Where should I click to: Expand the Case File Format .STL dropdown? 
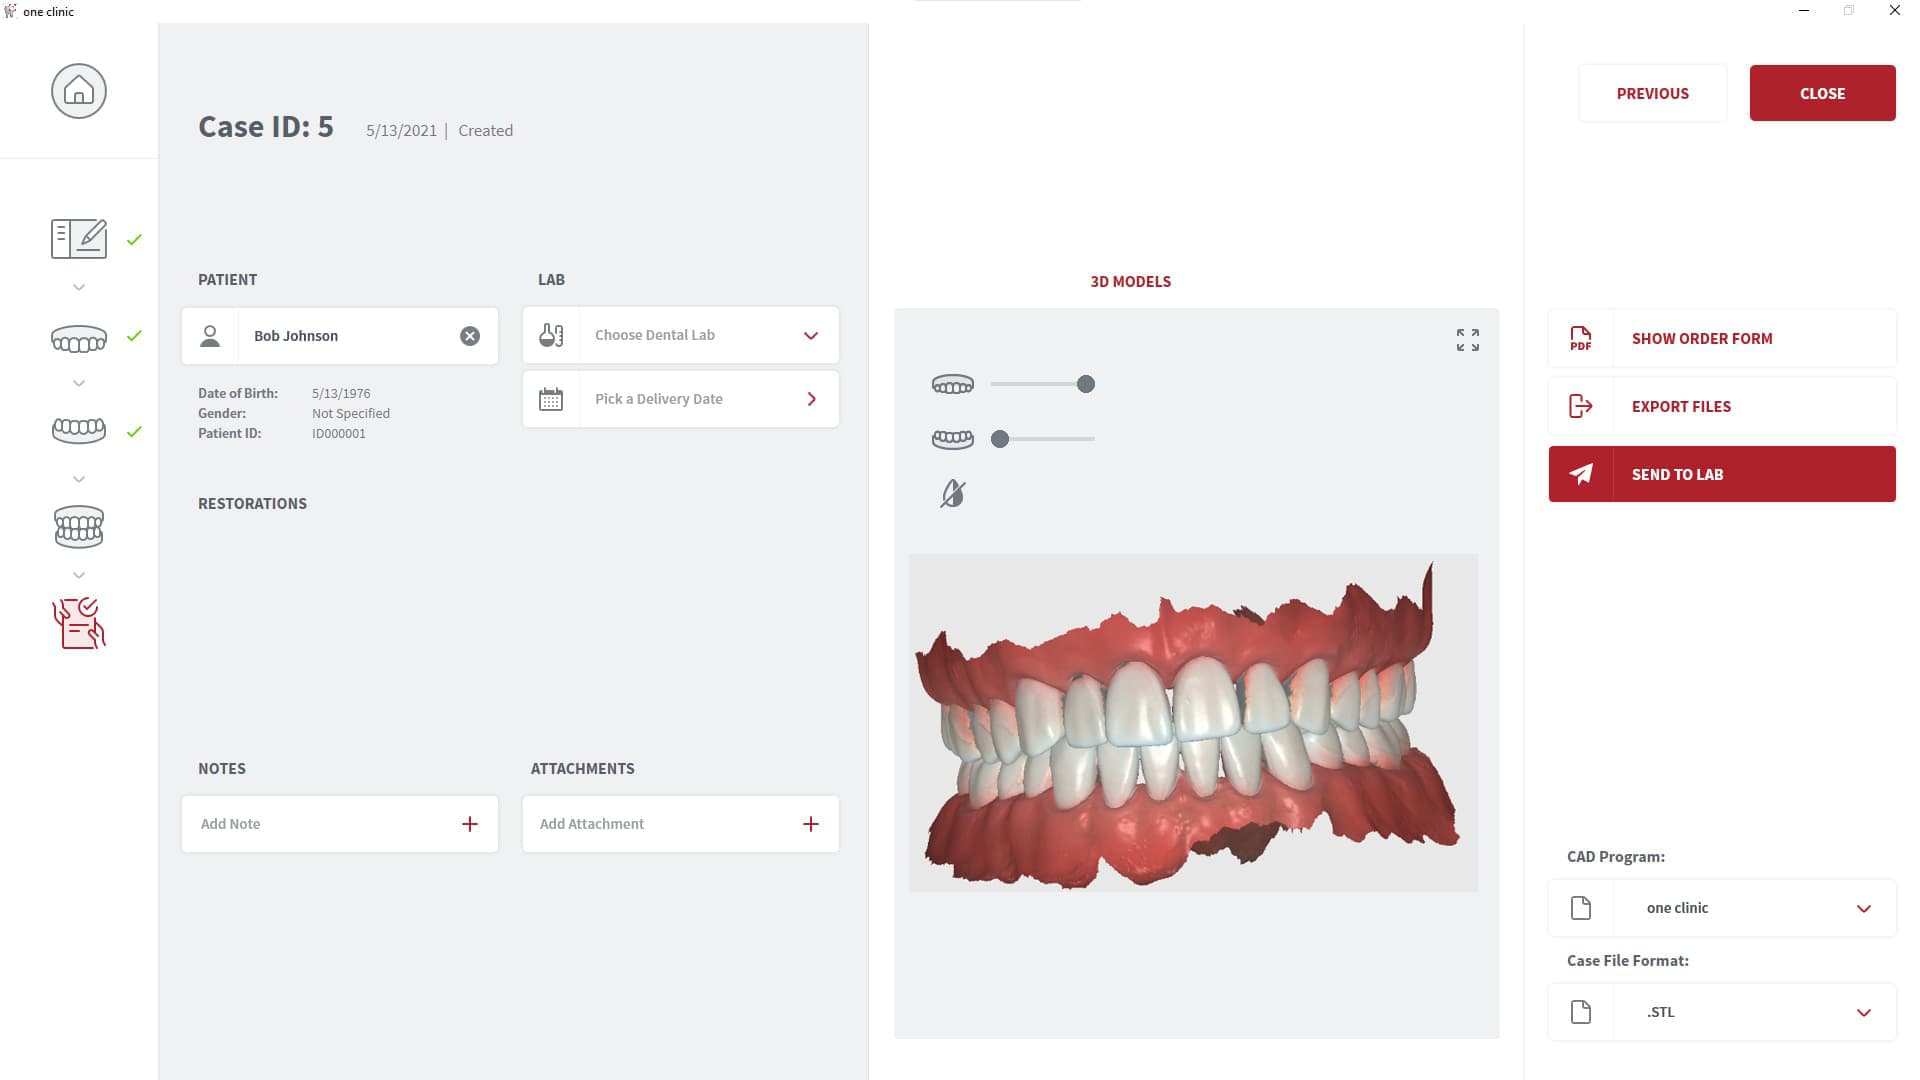pyautogui.click(x=1863, y=1011)
